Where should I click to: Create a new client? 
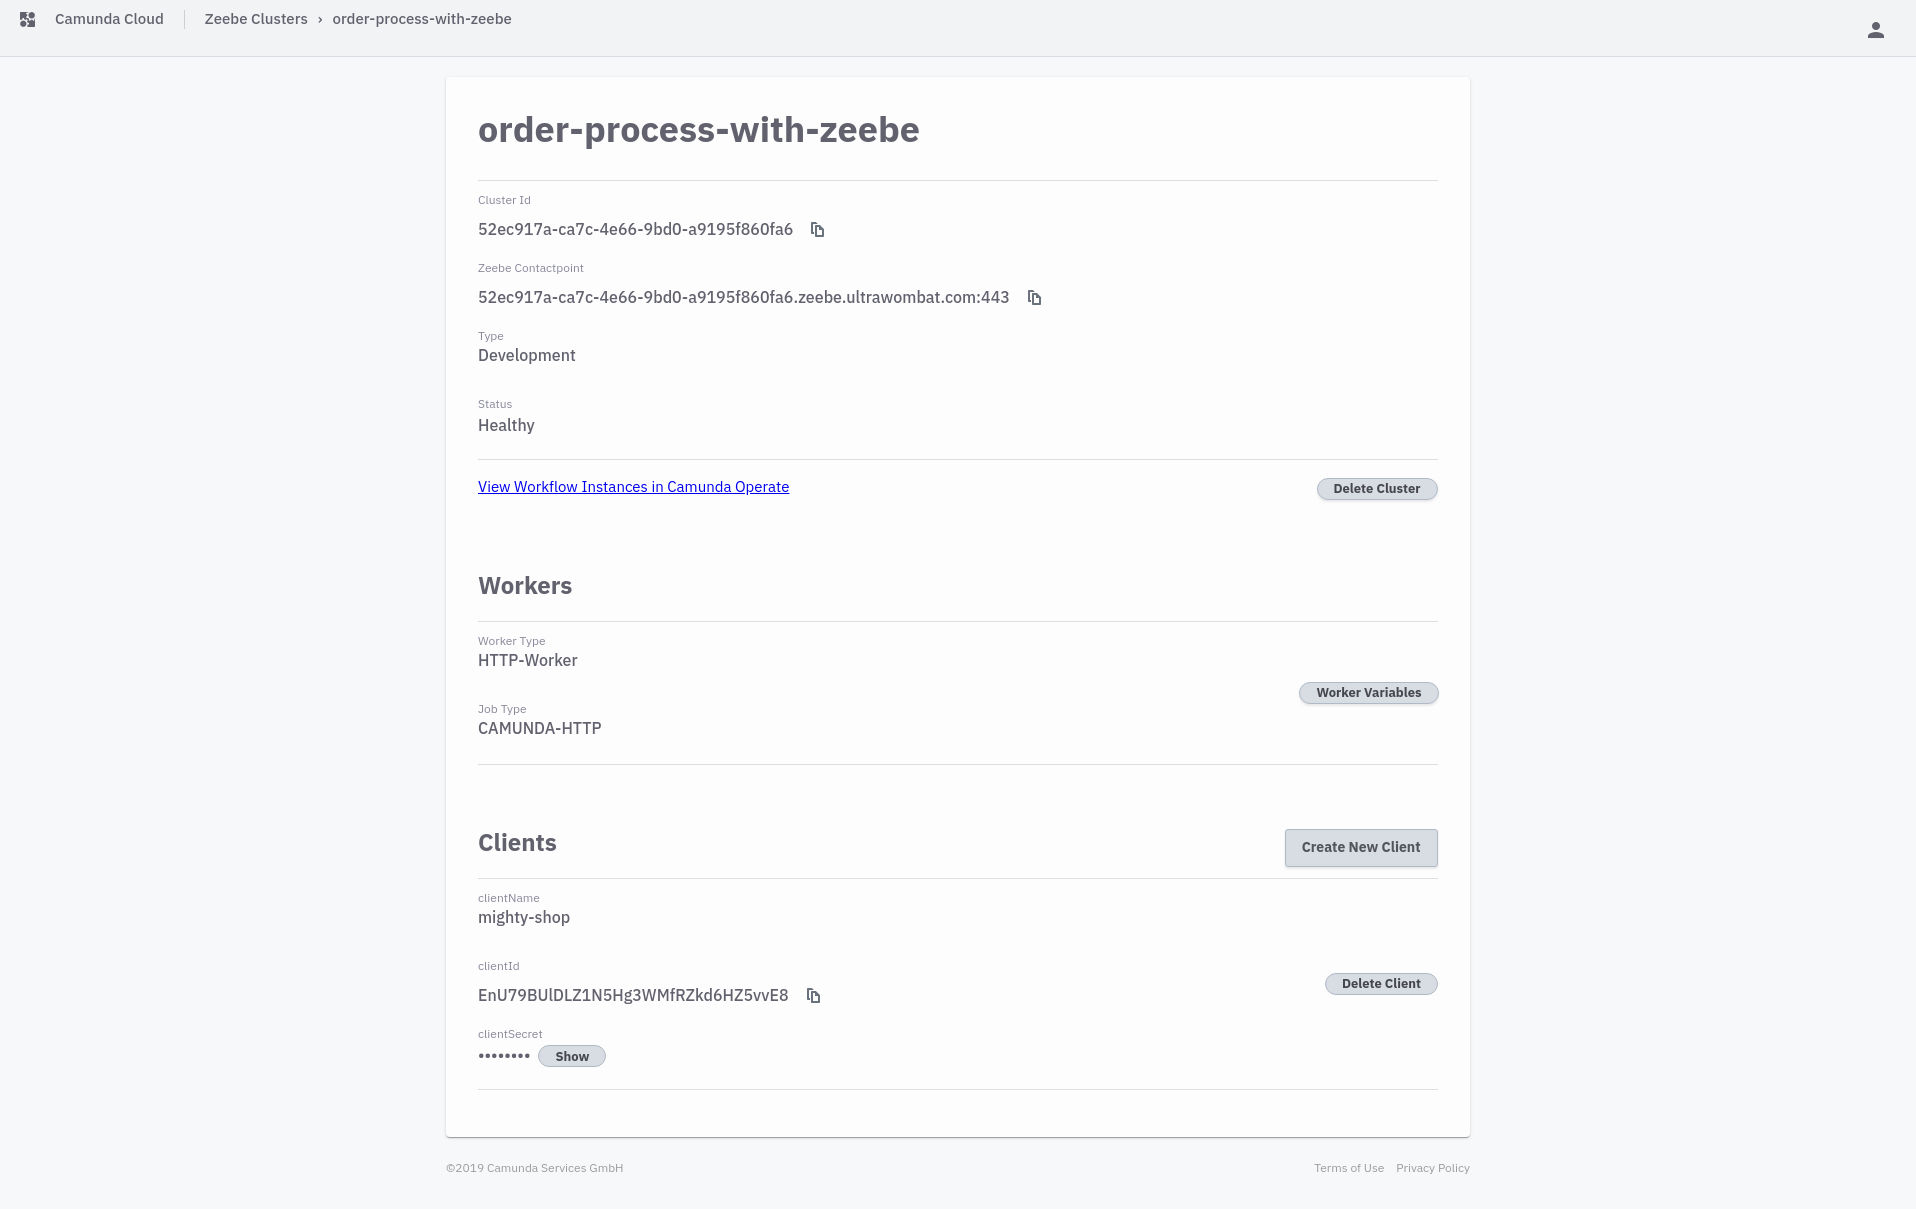(1361, 848)
